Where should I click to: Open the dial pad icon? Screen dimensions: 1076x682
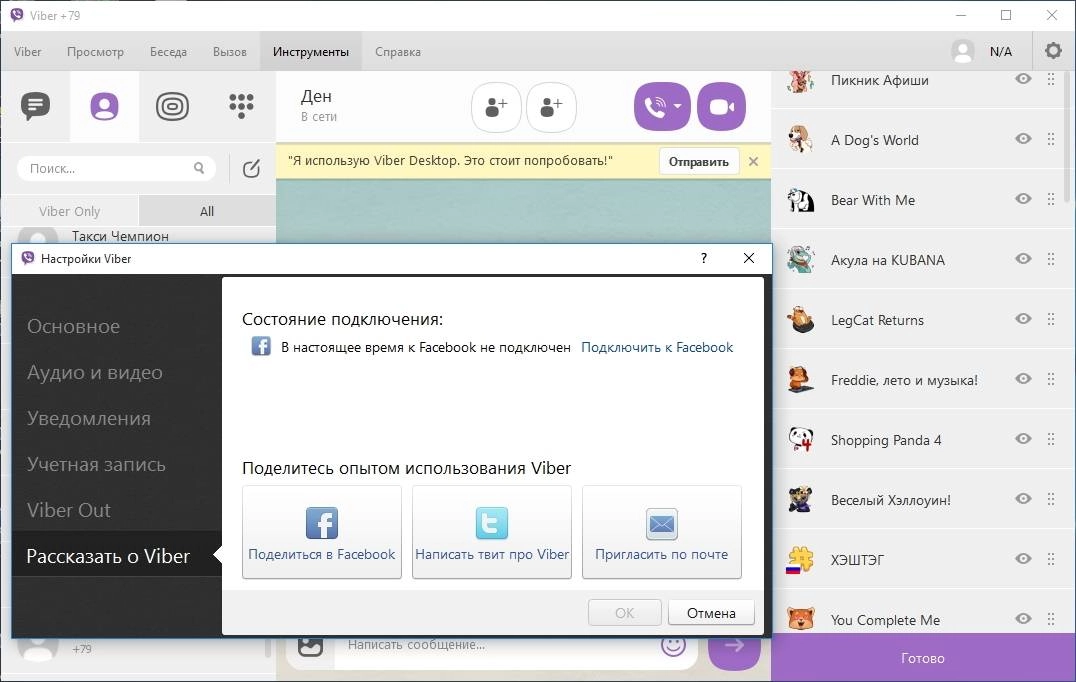241,106
